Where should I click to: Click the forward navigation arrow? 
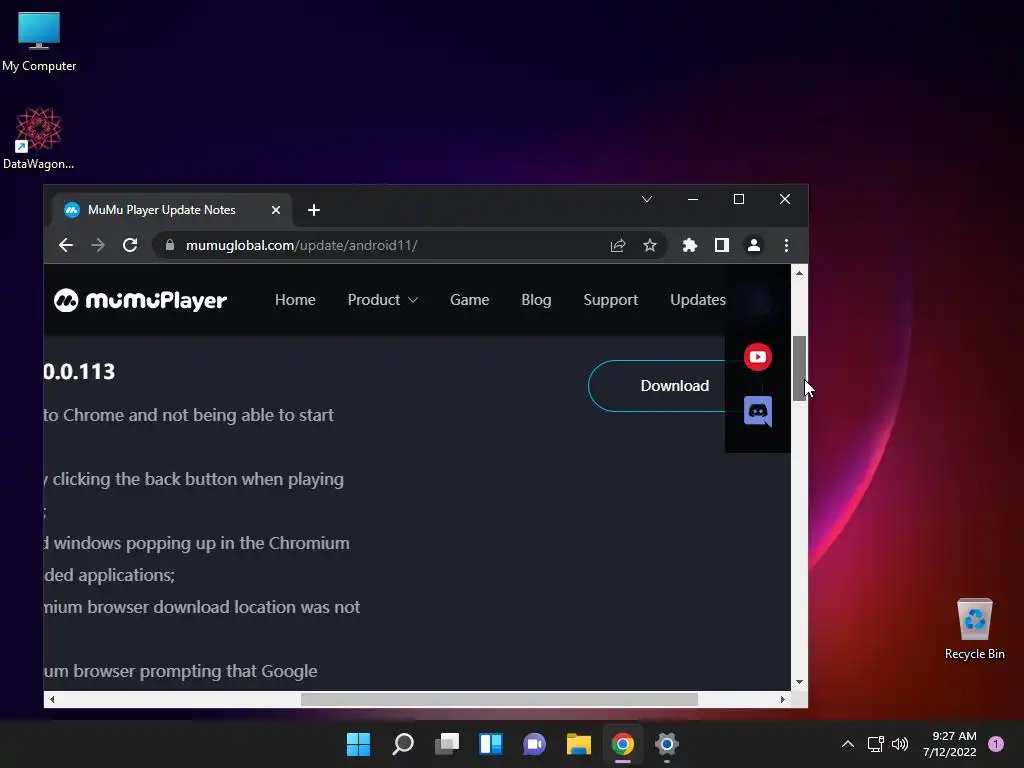(x=98, y=246)
